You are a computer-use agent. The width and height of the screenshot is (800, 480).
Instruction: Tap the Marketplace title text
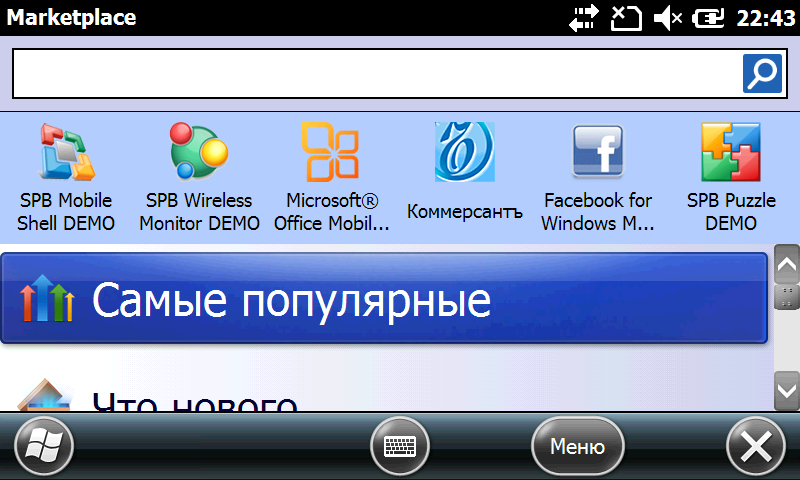point(71,18)
